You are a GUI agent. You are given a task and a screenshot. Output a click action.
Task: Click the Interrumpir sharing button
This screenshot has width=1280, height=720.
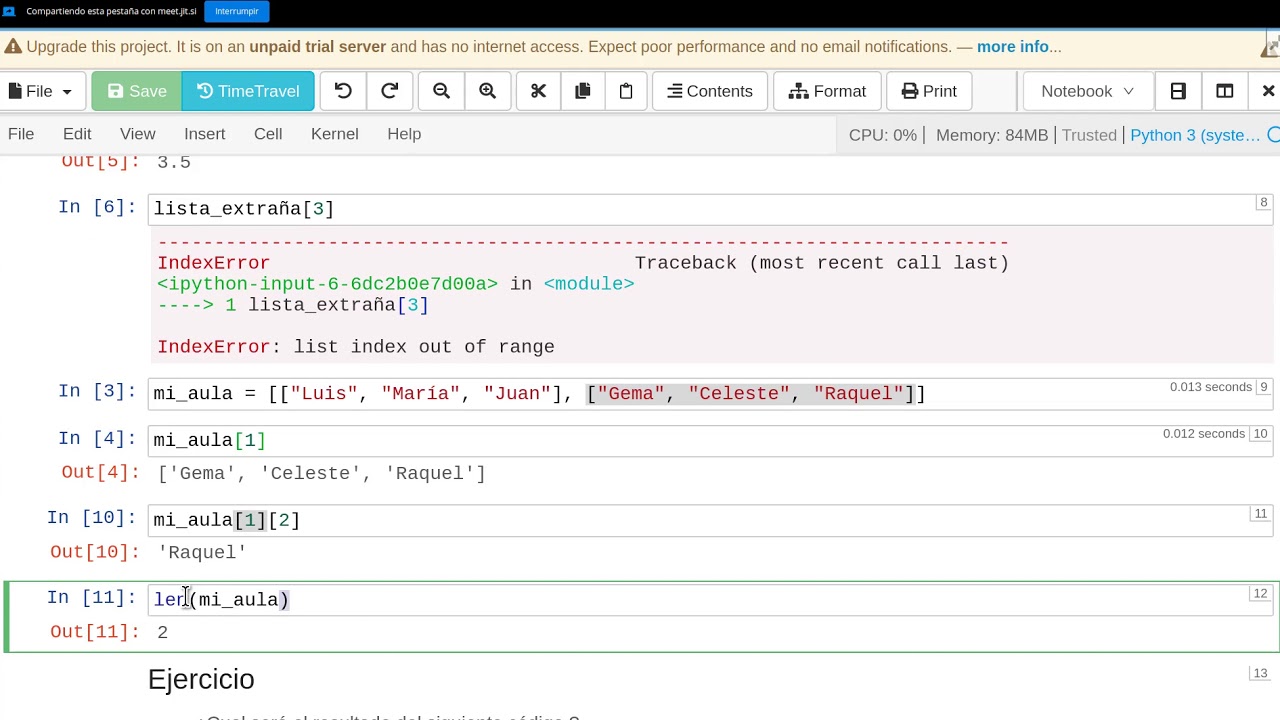pyautogui.click(x=237, y=11)
